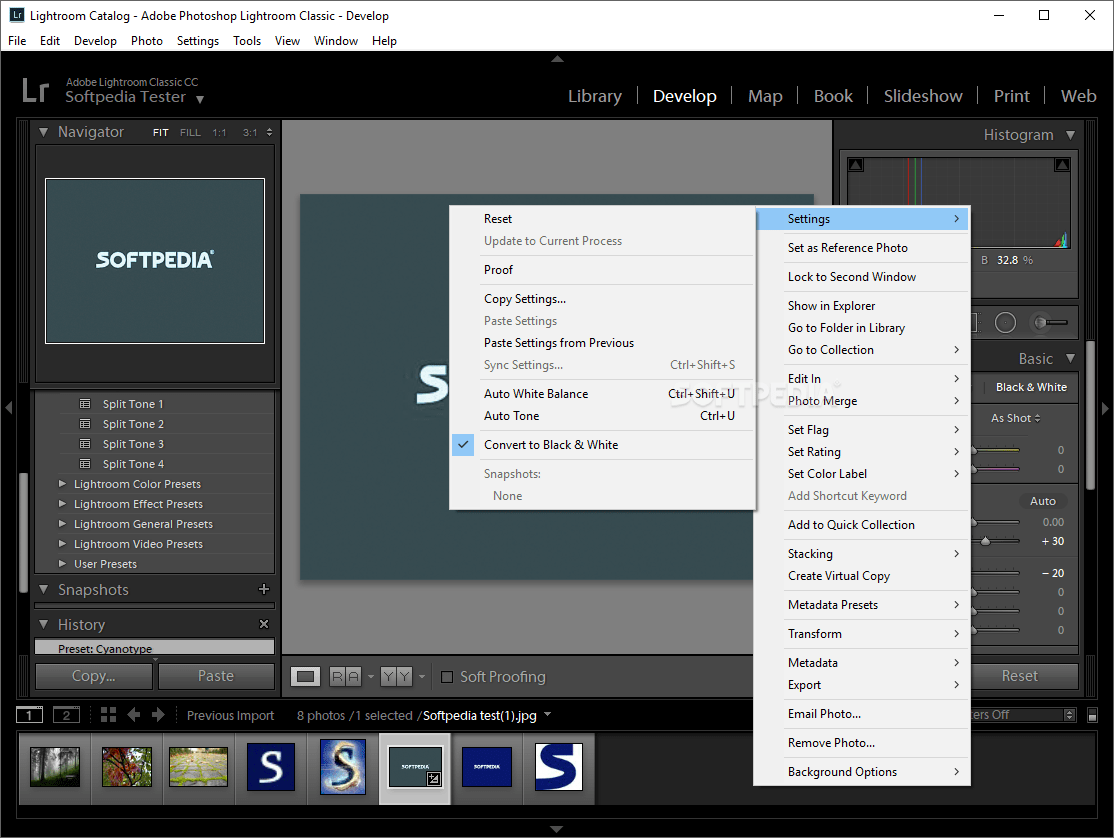Image resolution: width=1114 pixels, height=838 pixels.
Task: Click Previous Import source label
Action: 230,715
